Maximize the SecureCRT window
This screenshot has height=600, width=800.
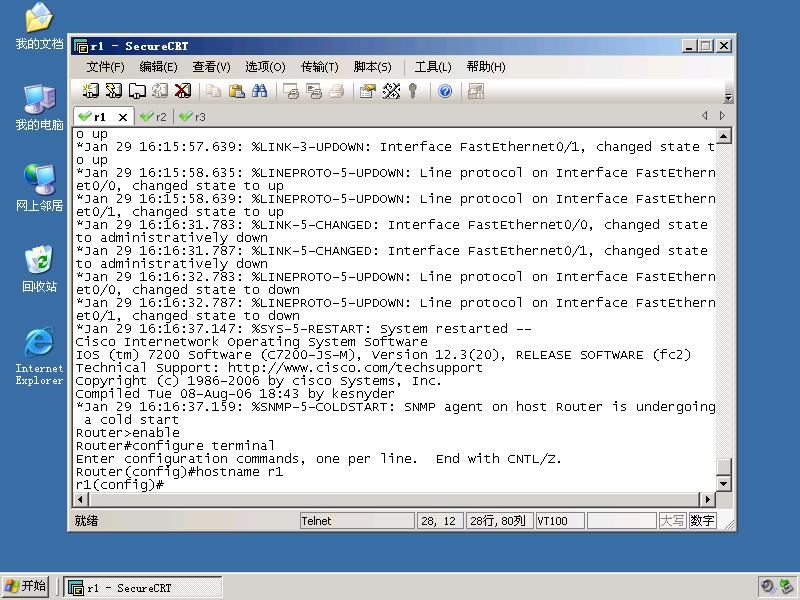coord(706,46)
